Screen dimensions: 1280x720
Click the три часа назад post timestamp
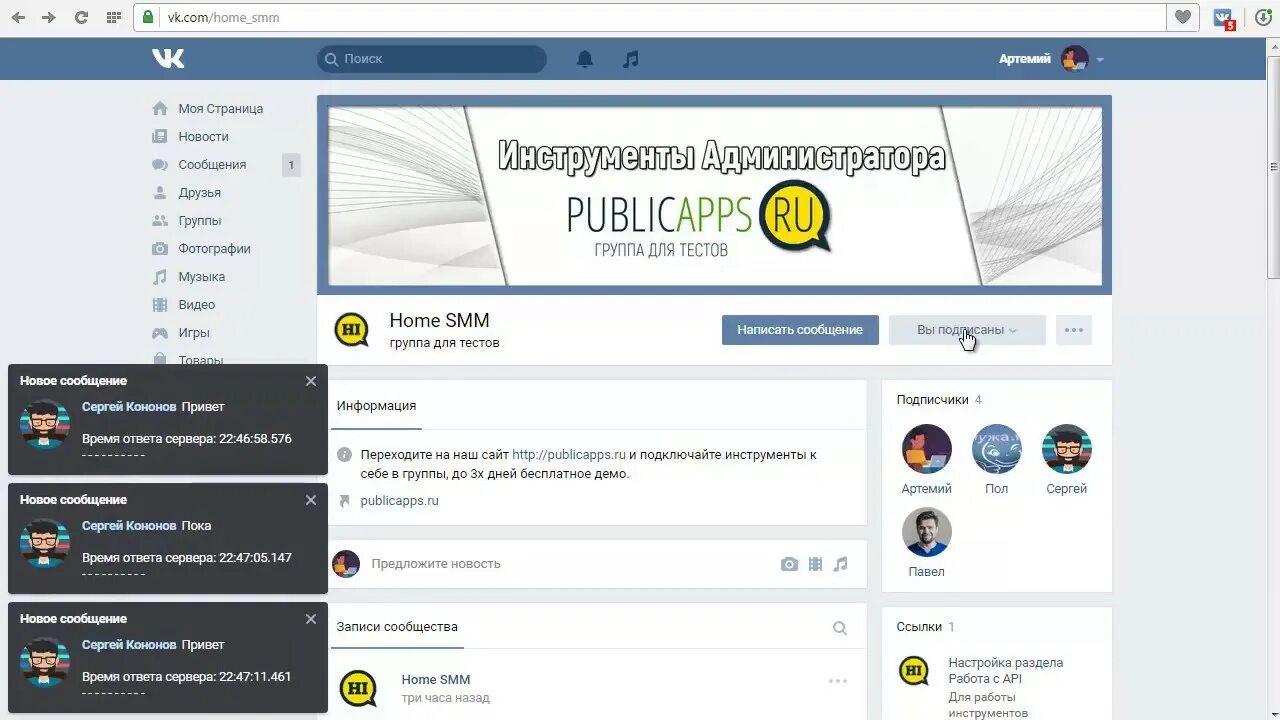tap(446, 698)
